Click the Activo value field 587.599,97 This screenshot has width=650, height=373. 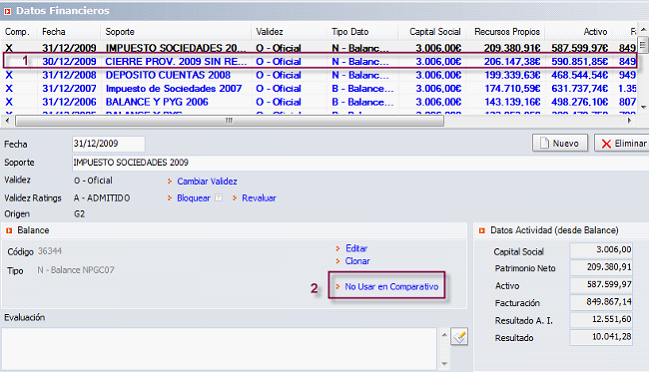point(601,285)
